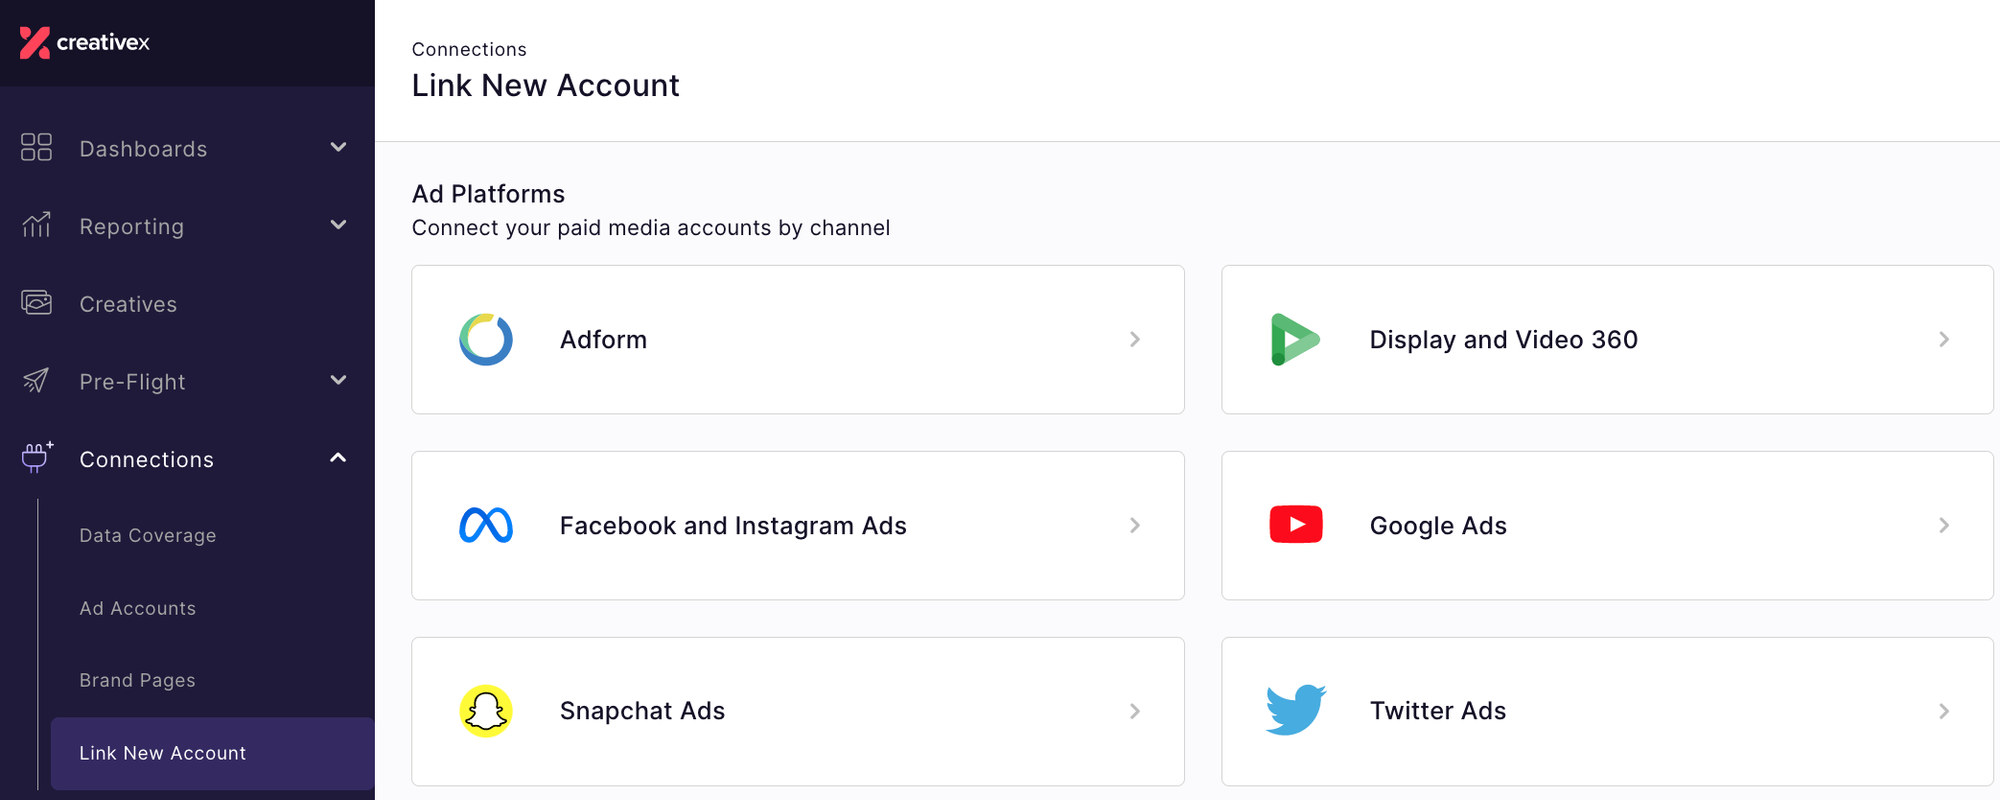Click the Ad Platforms heading
Viewport: 2000px width, 800px height.
pos(488,194)
